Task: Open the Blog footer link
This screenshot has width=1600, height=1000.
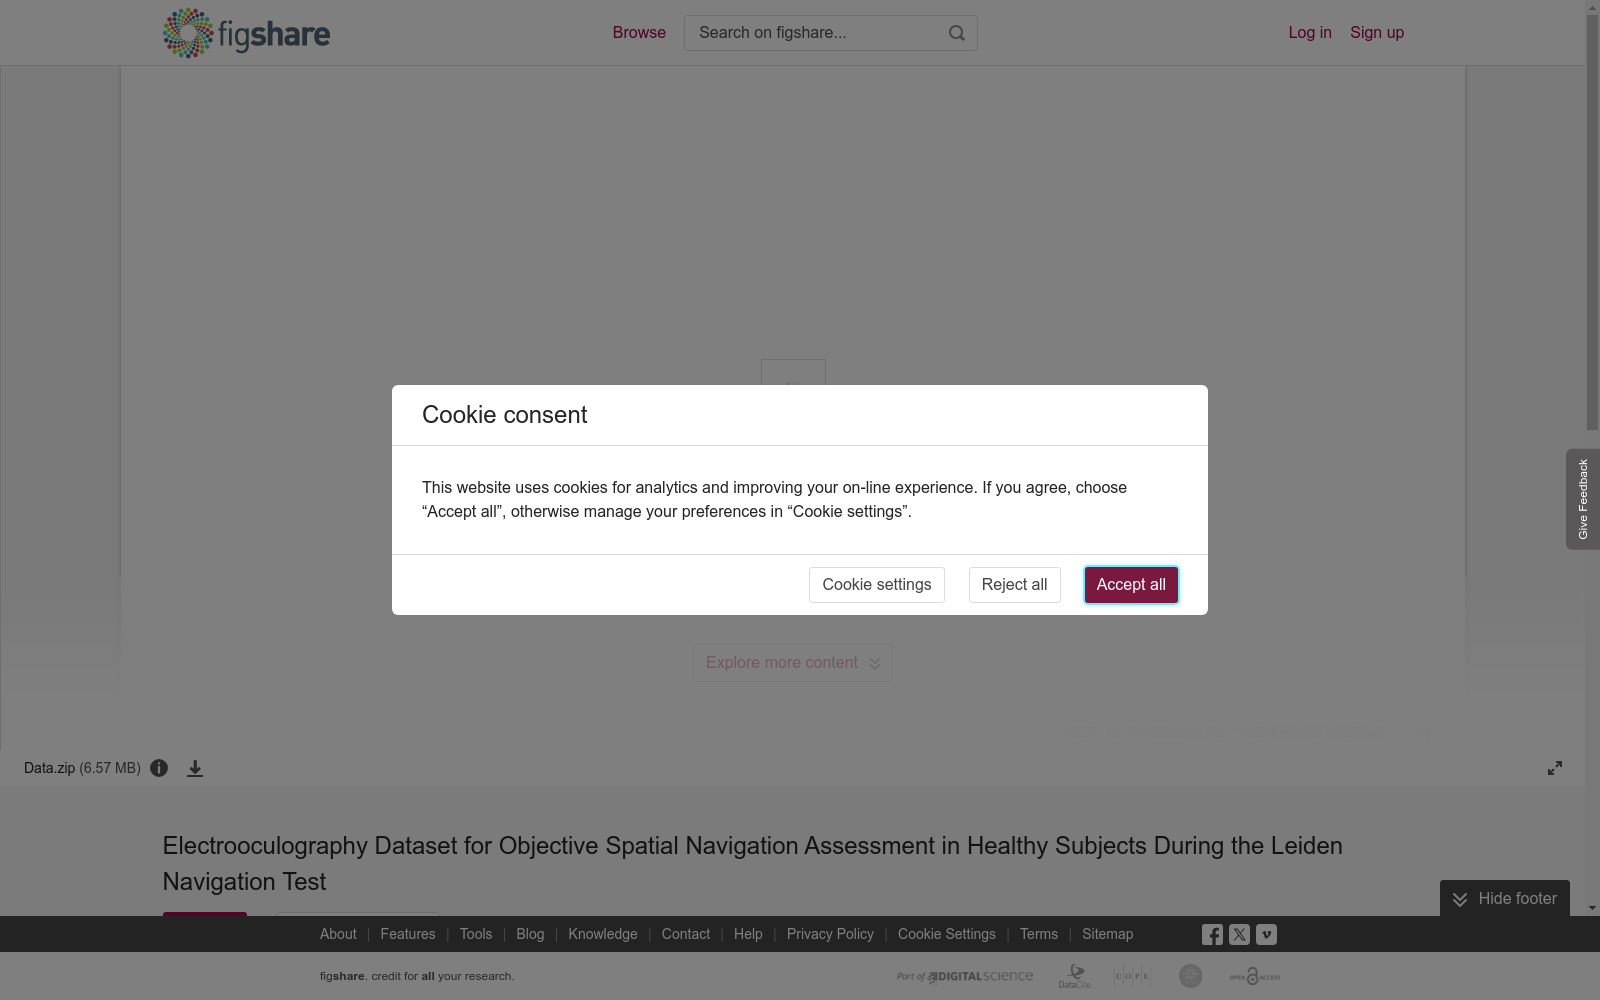Action: [530, 934]
